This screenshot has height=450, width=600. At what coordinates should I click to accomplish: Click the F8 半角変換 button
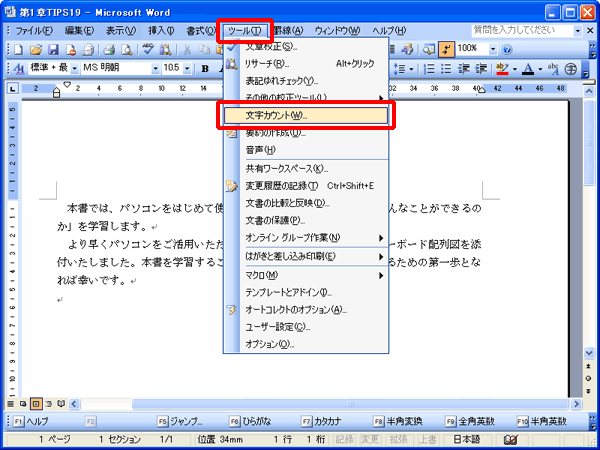398,422
